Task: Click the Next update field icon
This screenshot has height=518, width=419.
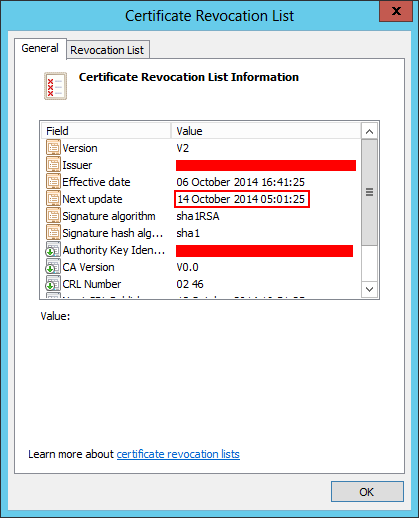Action: tap(53, 199)
